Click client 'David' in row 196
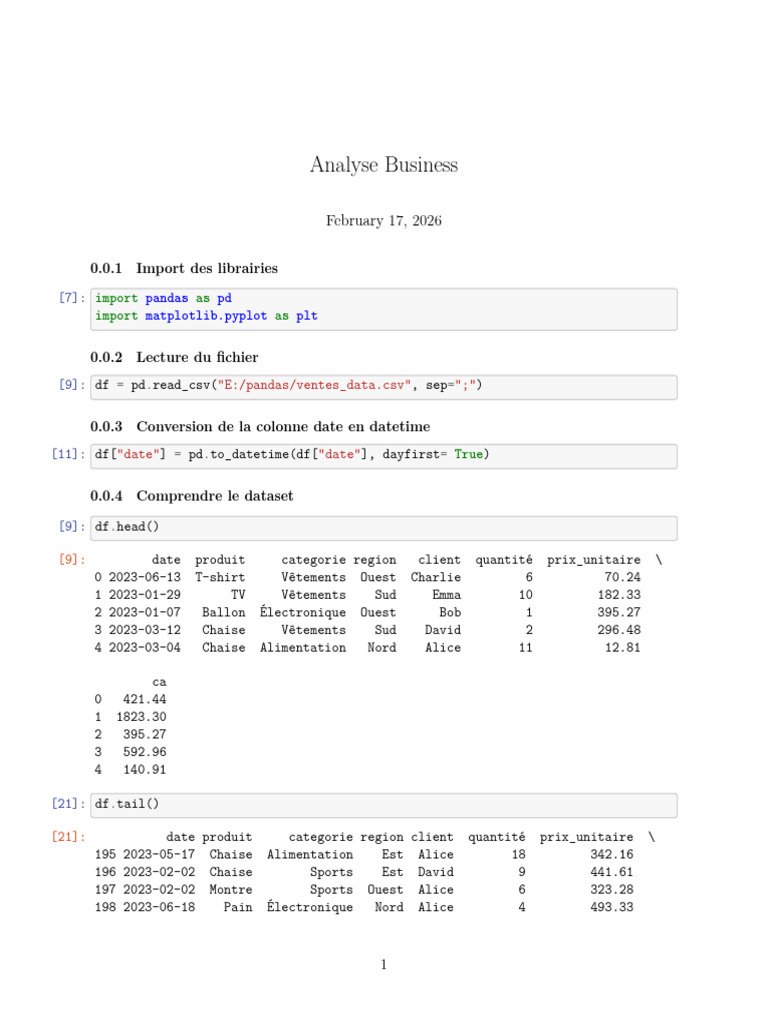The height and width of the screenshot is (1024, 768). pyautogui.click(x=436, y=872)
